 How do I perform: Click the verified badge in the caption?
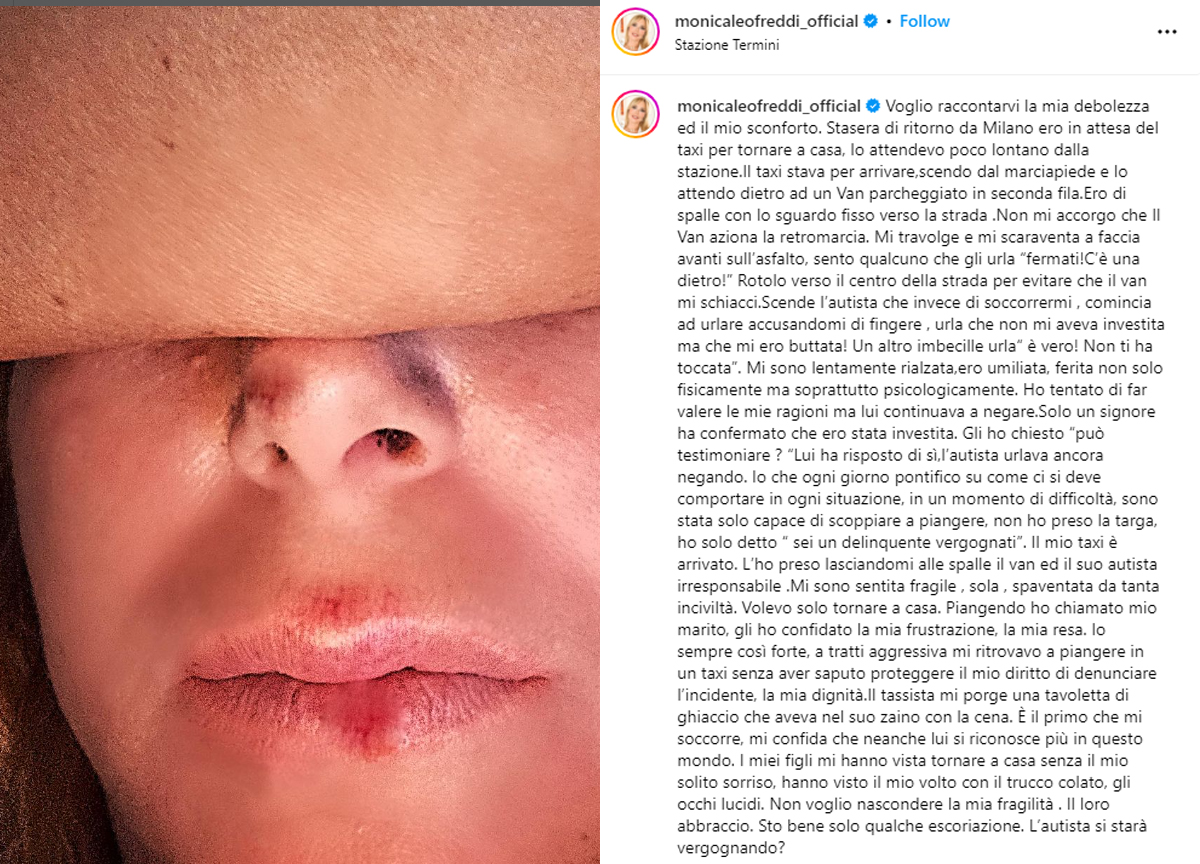pos(872,106)
